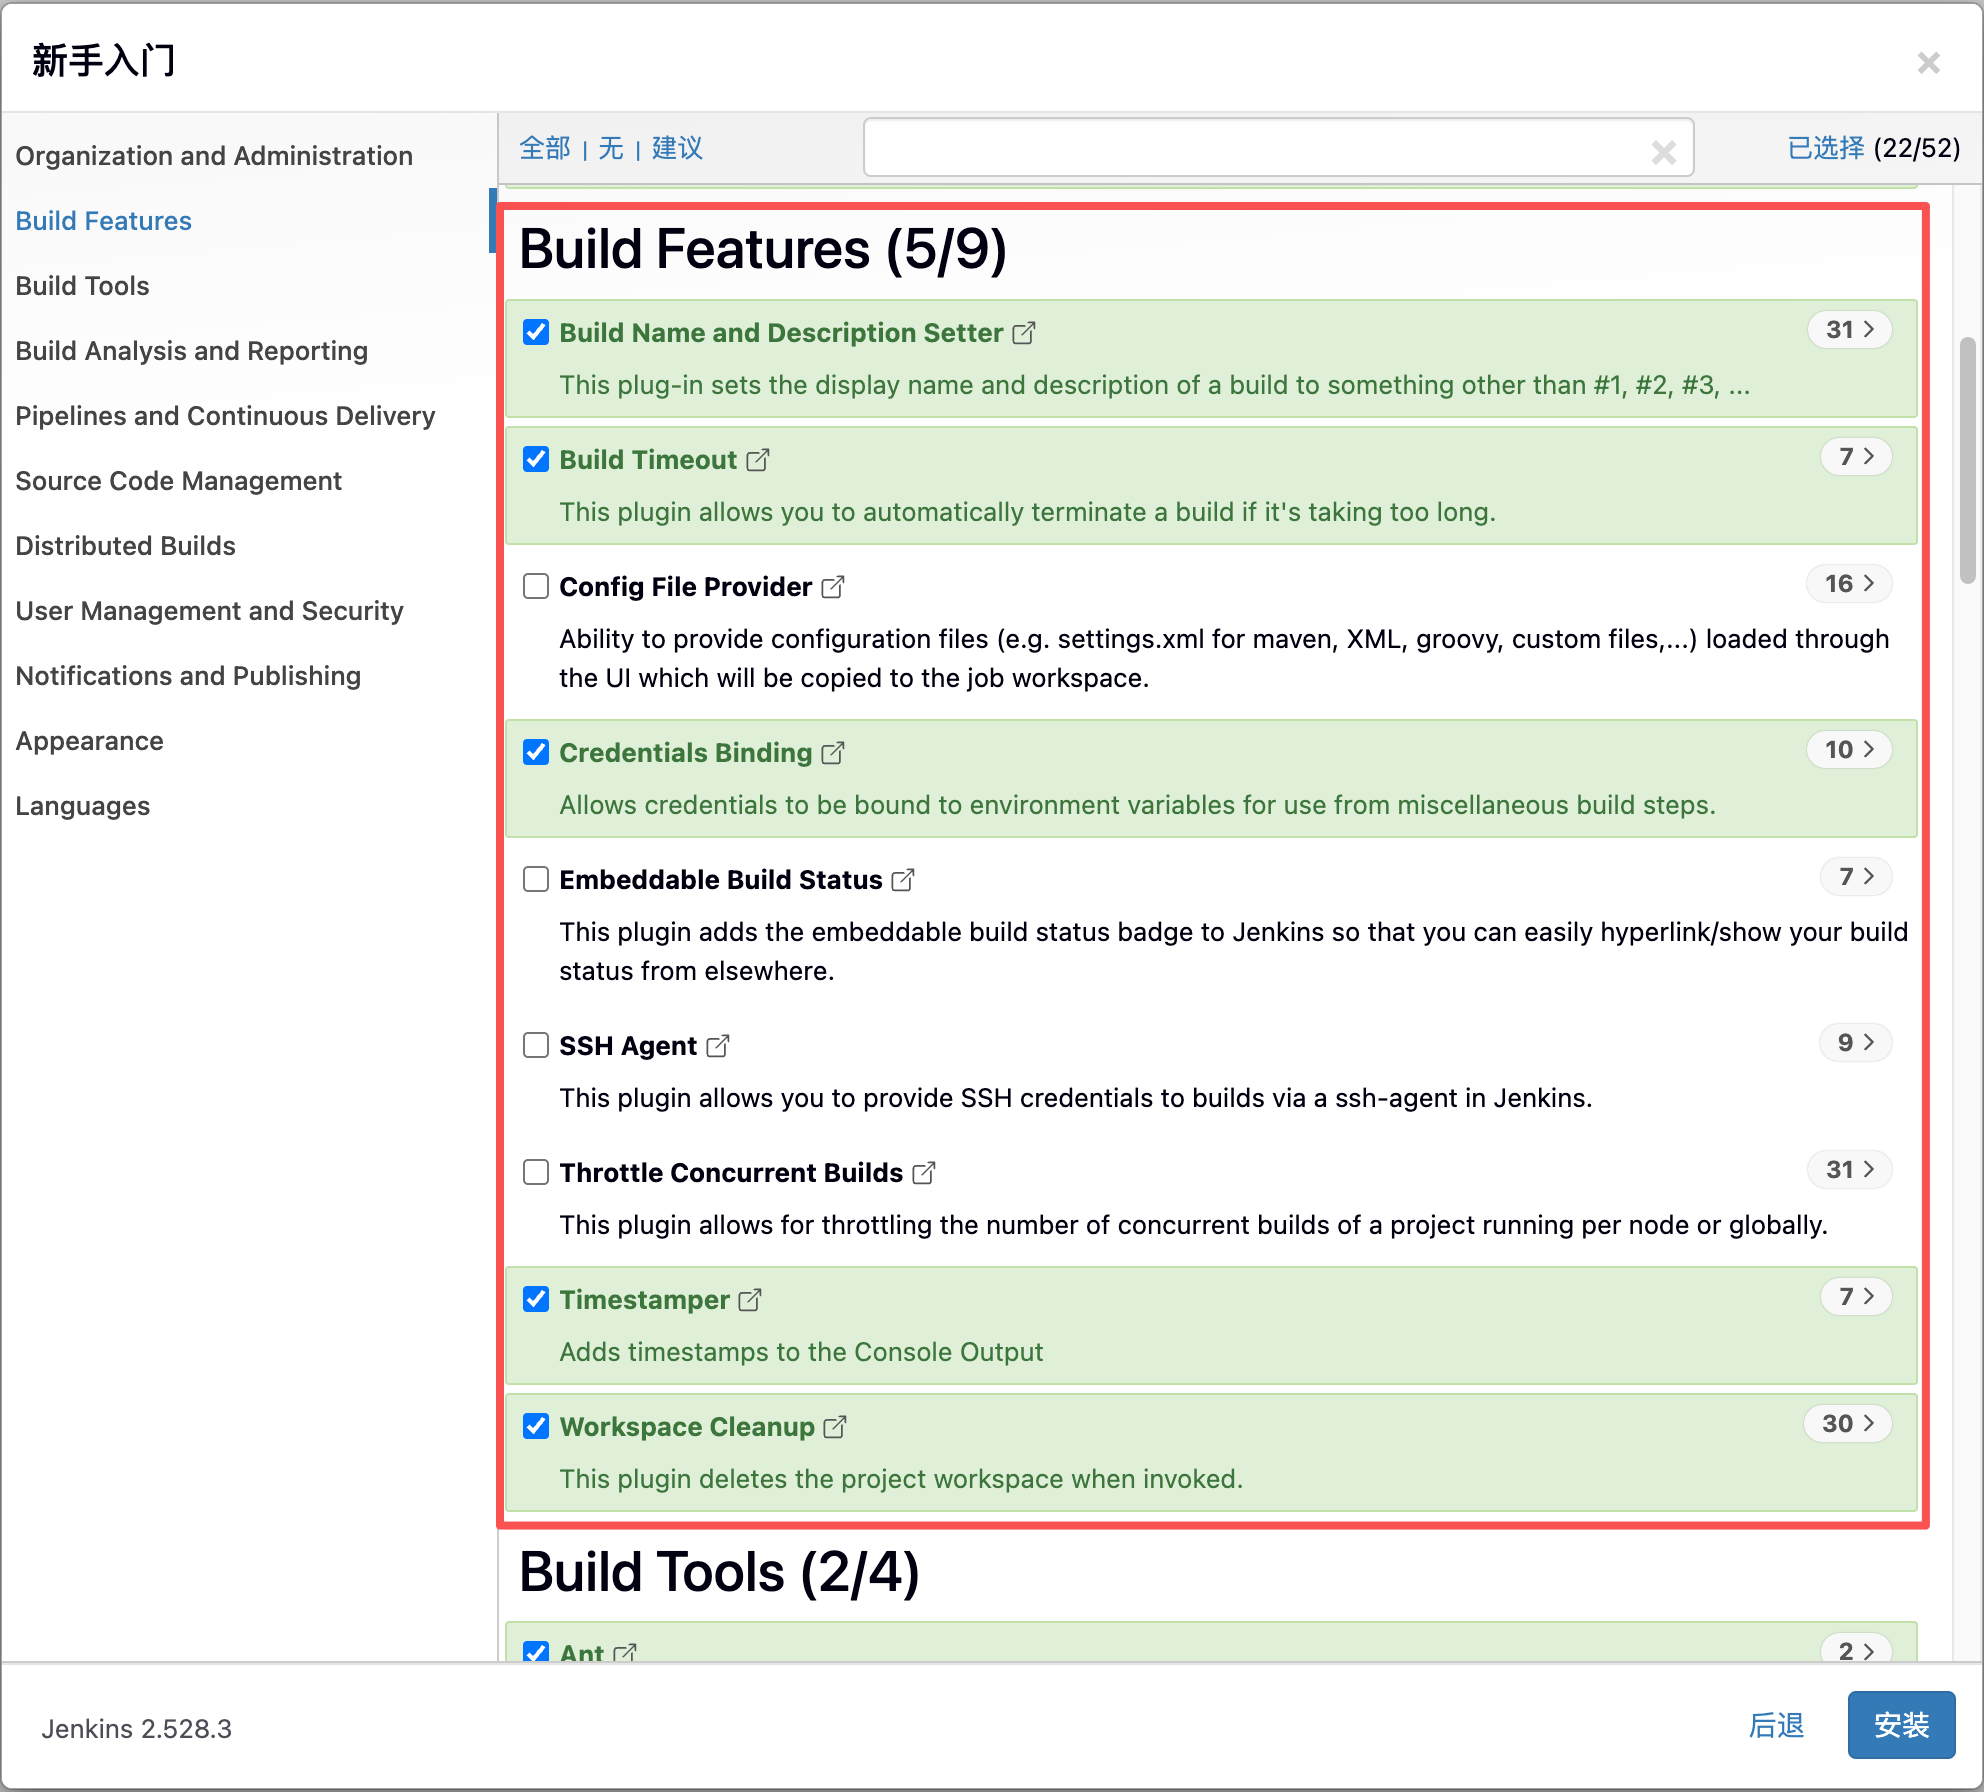Open external link icon beside Embeddable Build Status
Viewport: 1984px width, 1792px height.
[x=903, y=880]
